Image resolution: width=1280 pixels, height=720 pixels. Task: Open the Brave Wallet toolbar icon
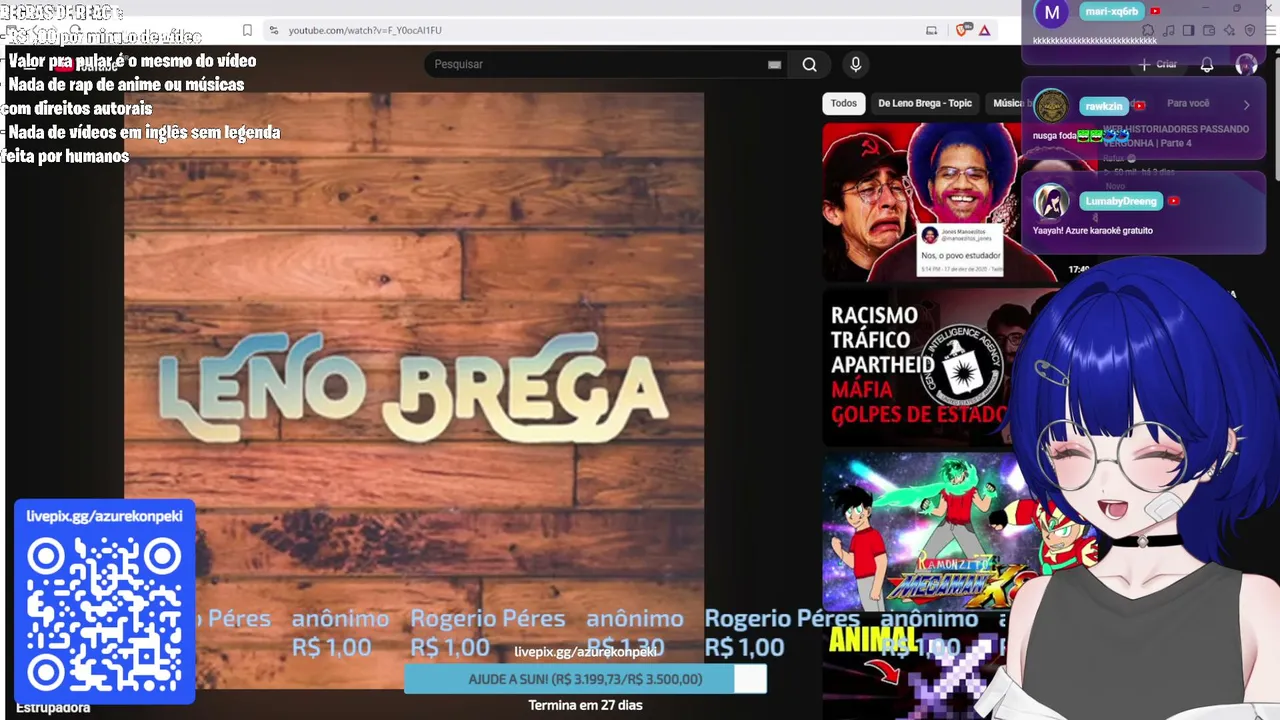[x=1208, y=30]
